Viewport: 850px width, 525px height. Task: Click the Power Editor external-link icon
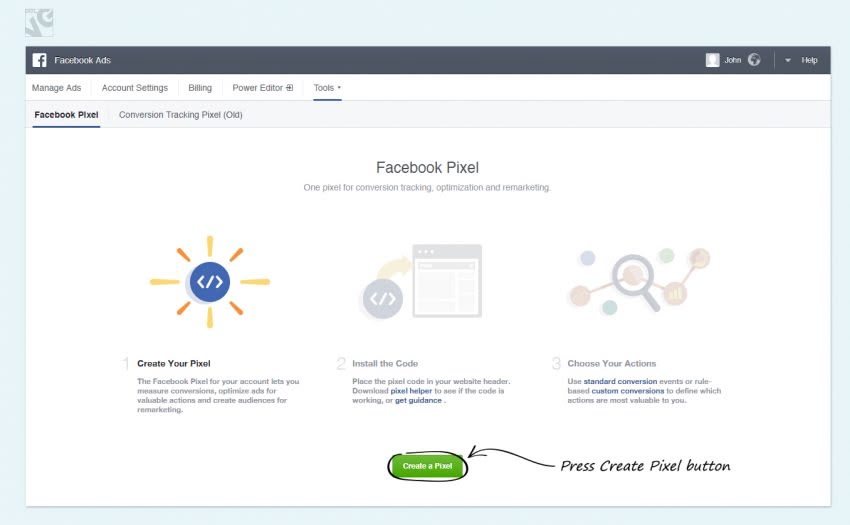click(289, 87)
